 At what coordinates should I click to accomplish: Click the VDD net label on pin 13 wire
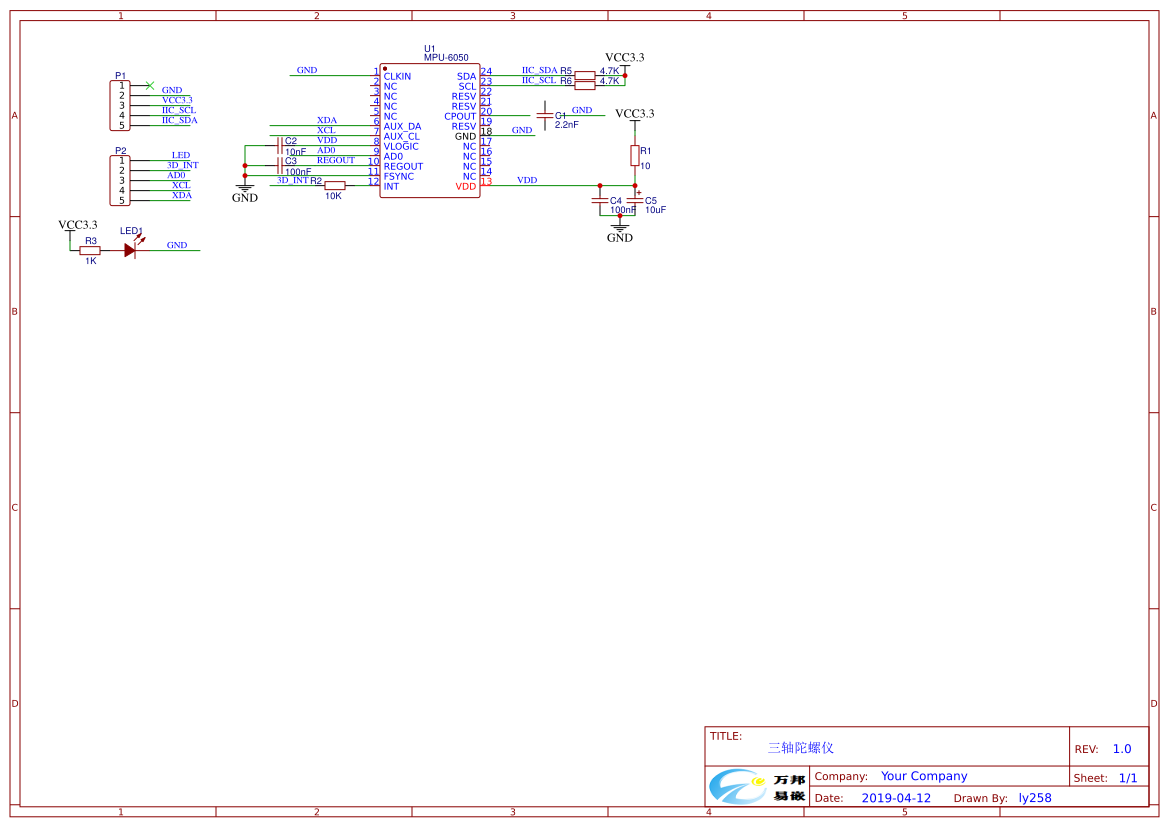(527, 180)
